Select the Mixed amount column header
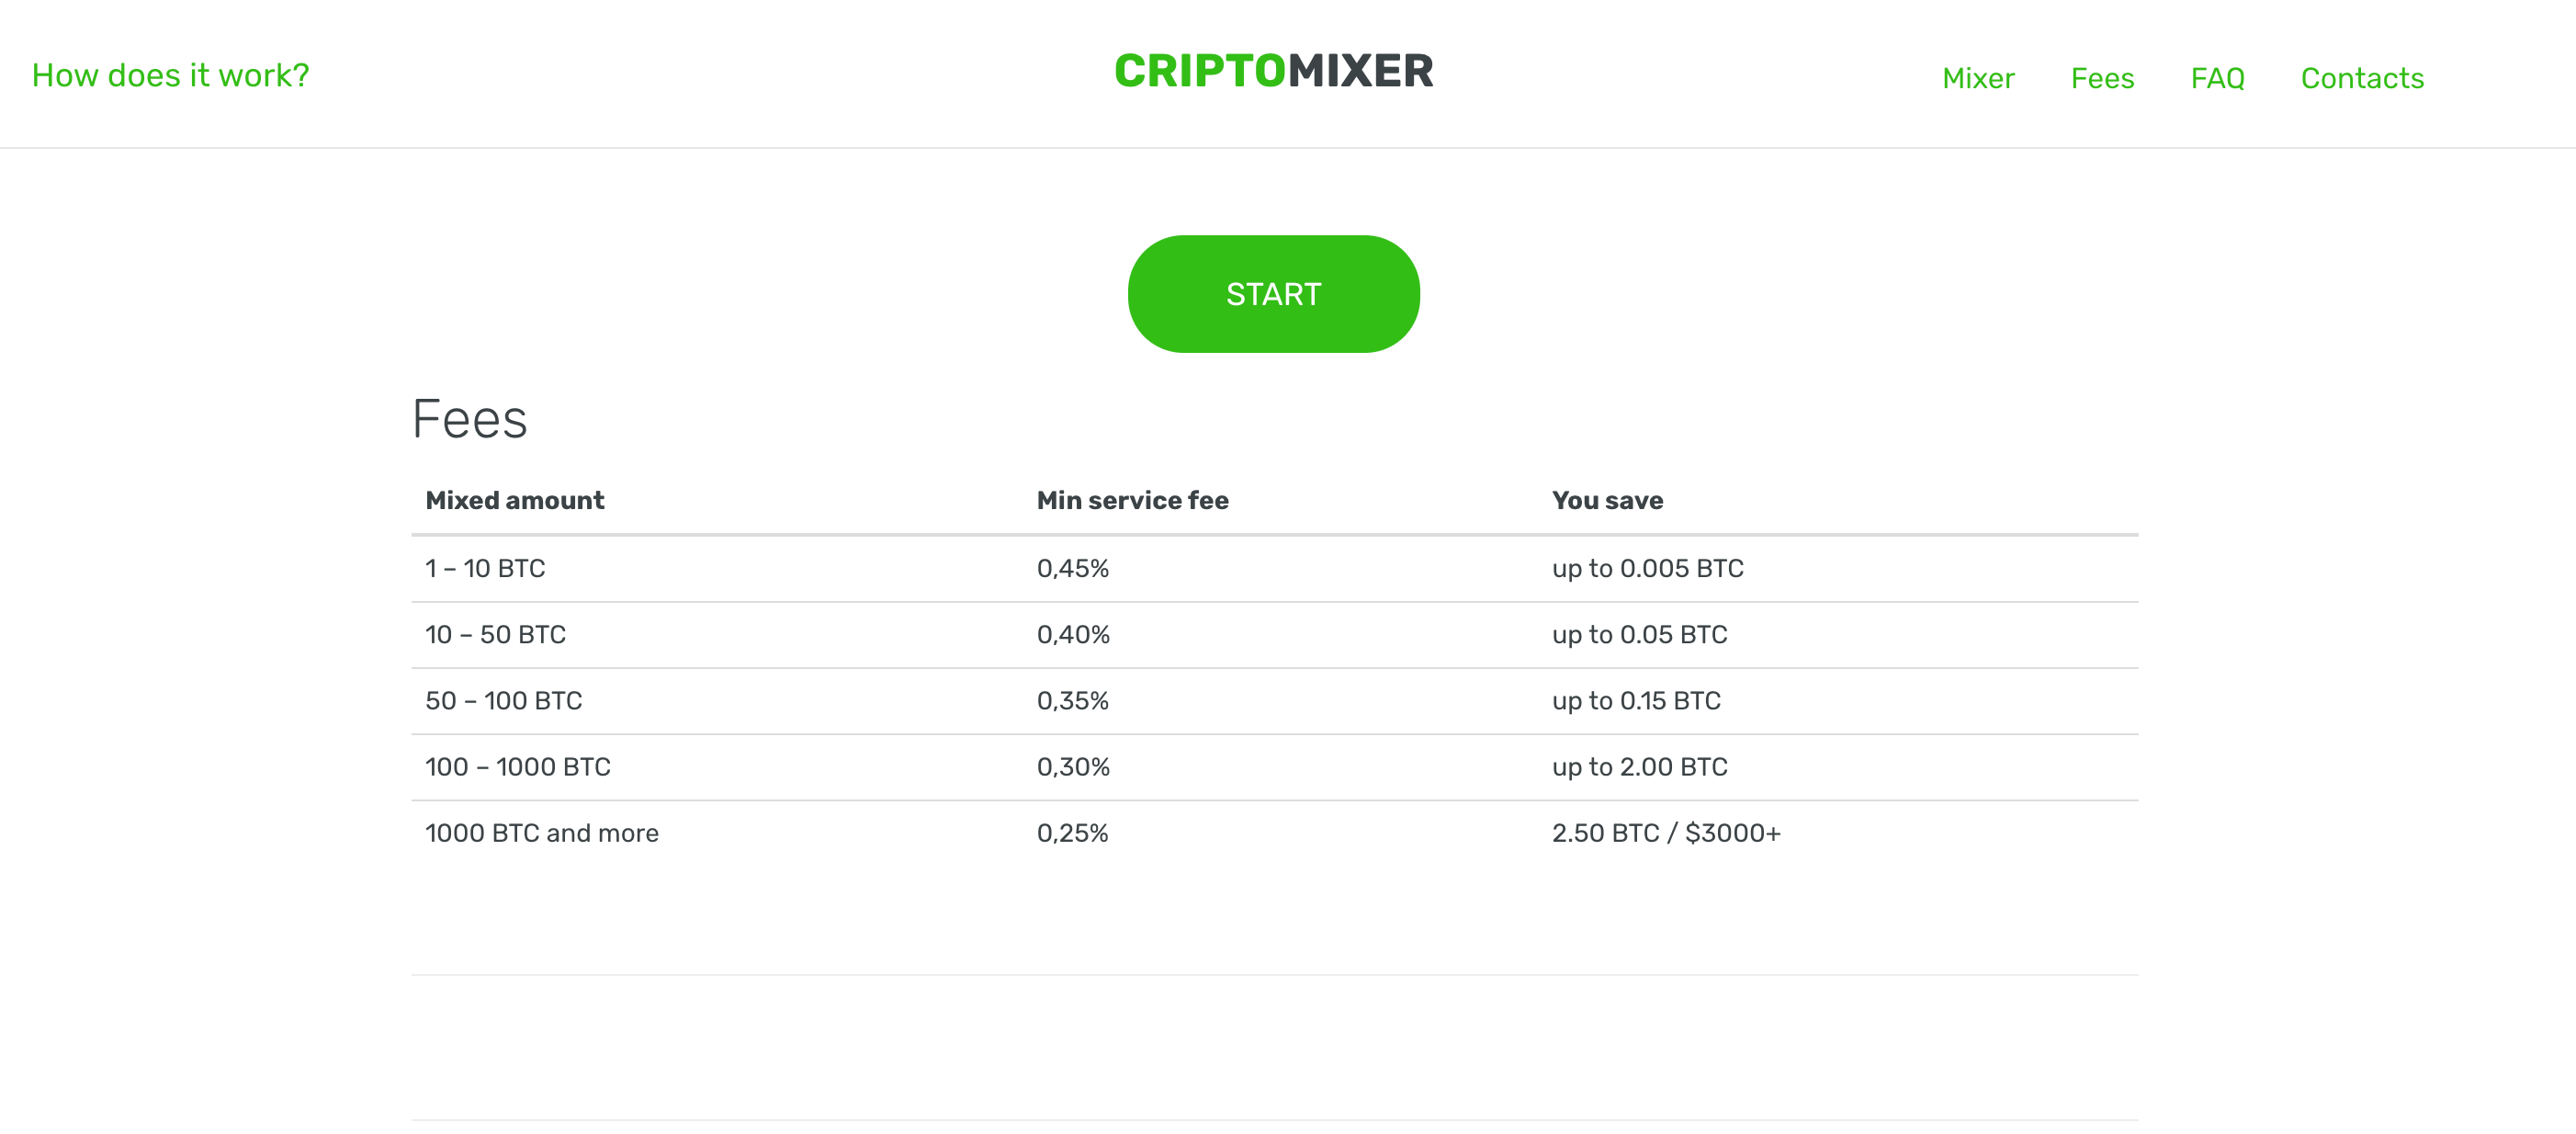Viewport: 2576px width, 1134px height. click(515, 500)
